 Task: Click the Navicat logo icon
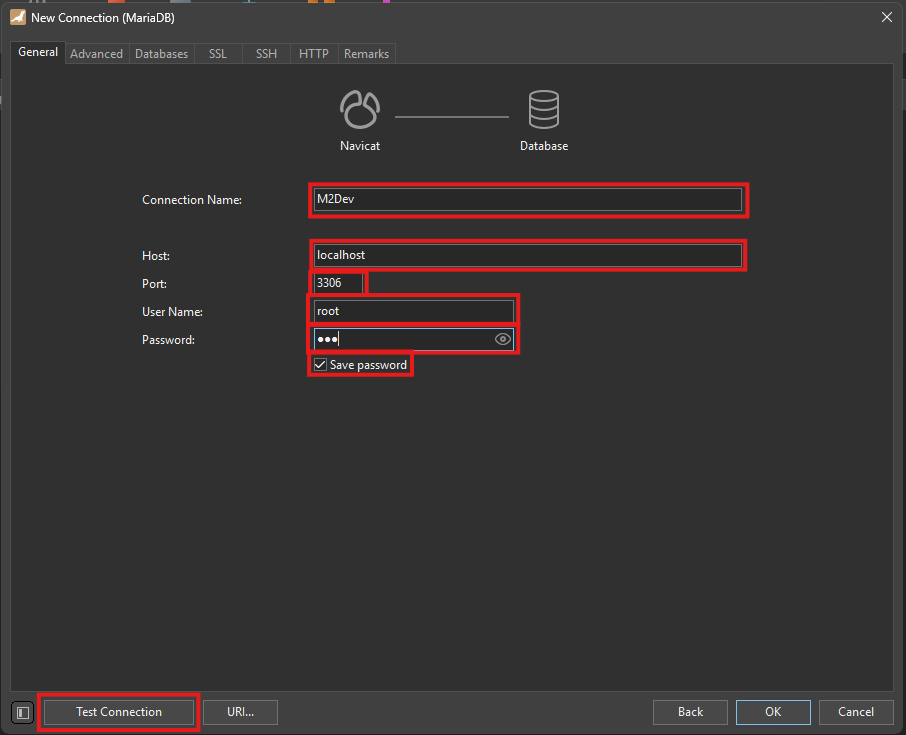[x=360, y=109]
